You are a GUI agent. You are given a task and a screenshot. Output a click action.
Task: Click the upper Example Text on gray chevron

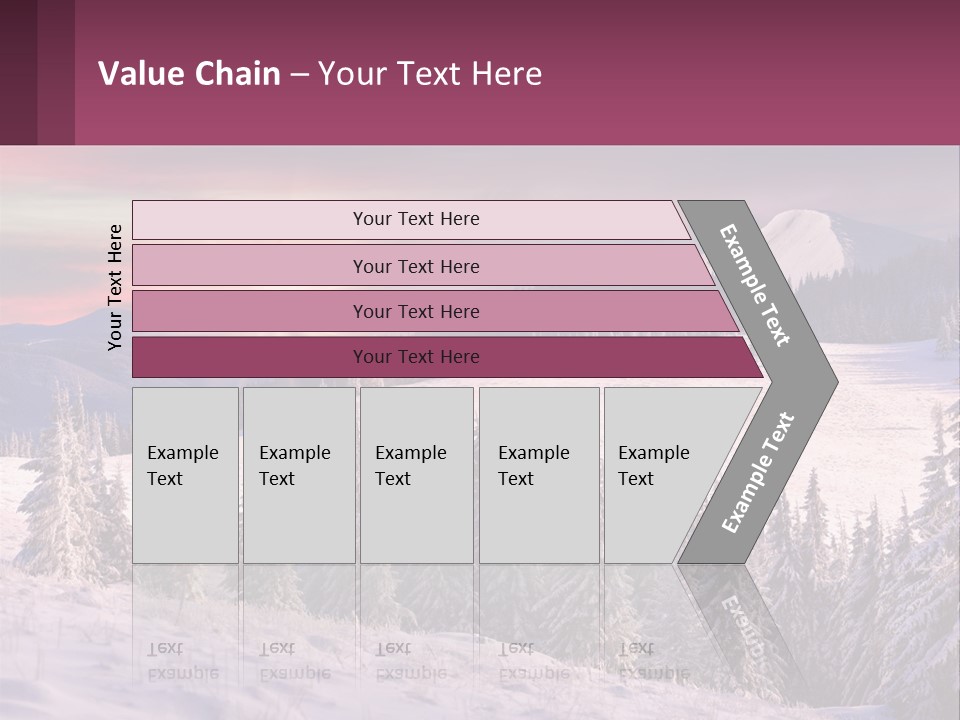point(755,285)
